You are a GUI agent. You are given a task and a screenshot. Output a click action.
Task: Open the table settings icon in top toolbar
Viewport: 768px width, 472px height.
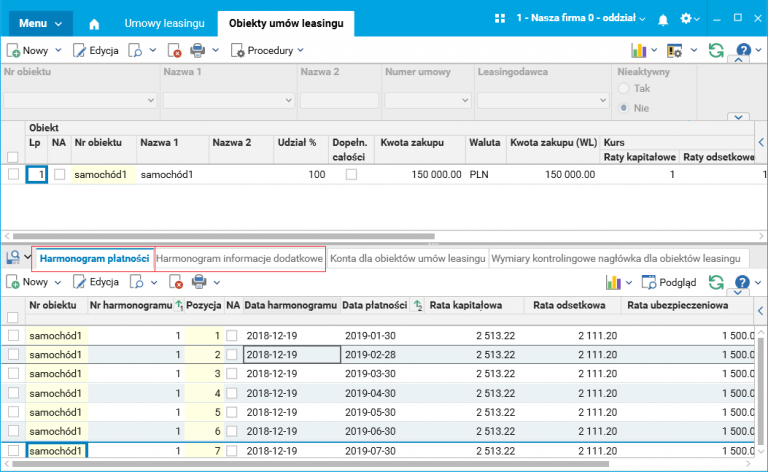point(674,50)
